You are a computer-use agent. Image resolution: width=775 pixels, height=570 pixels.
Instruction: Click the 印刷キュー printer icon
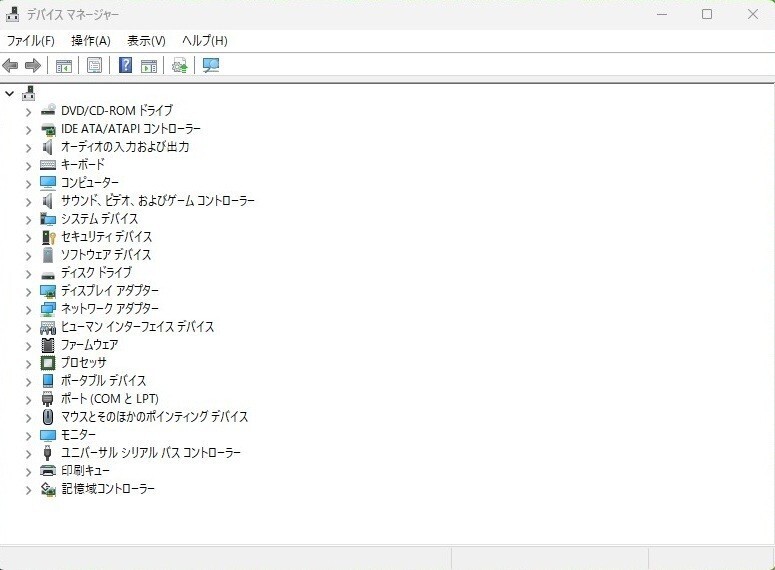tap(48, 471)
